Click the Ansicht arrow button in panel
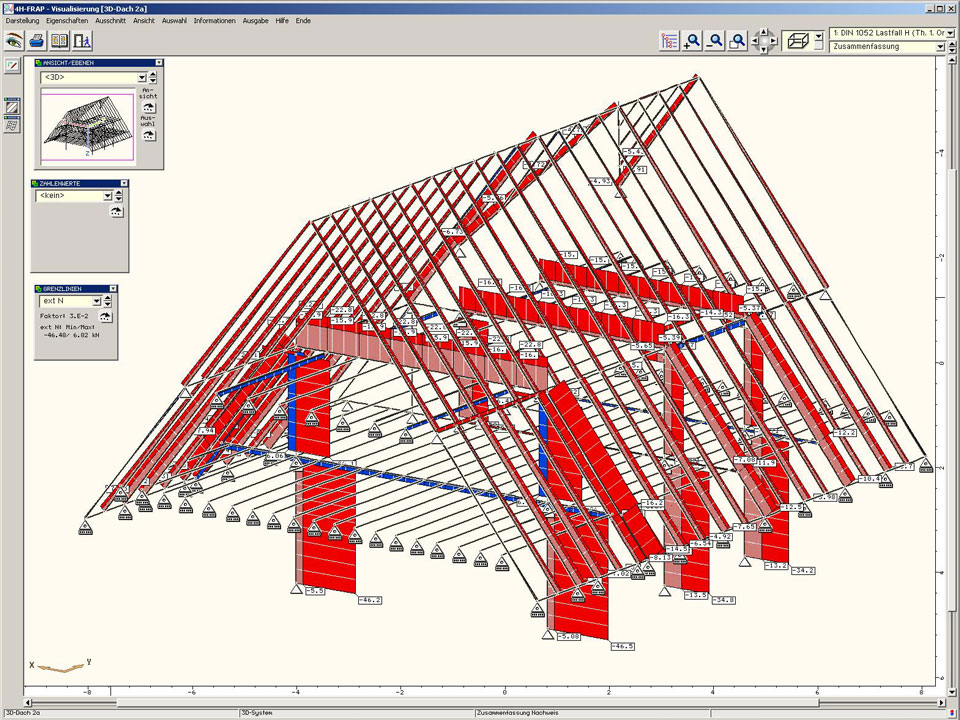 point(148,107)
